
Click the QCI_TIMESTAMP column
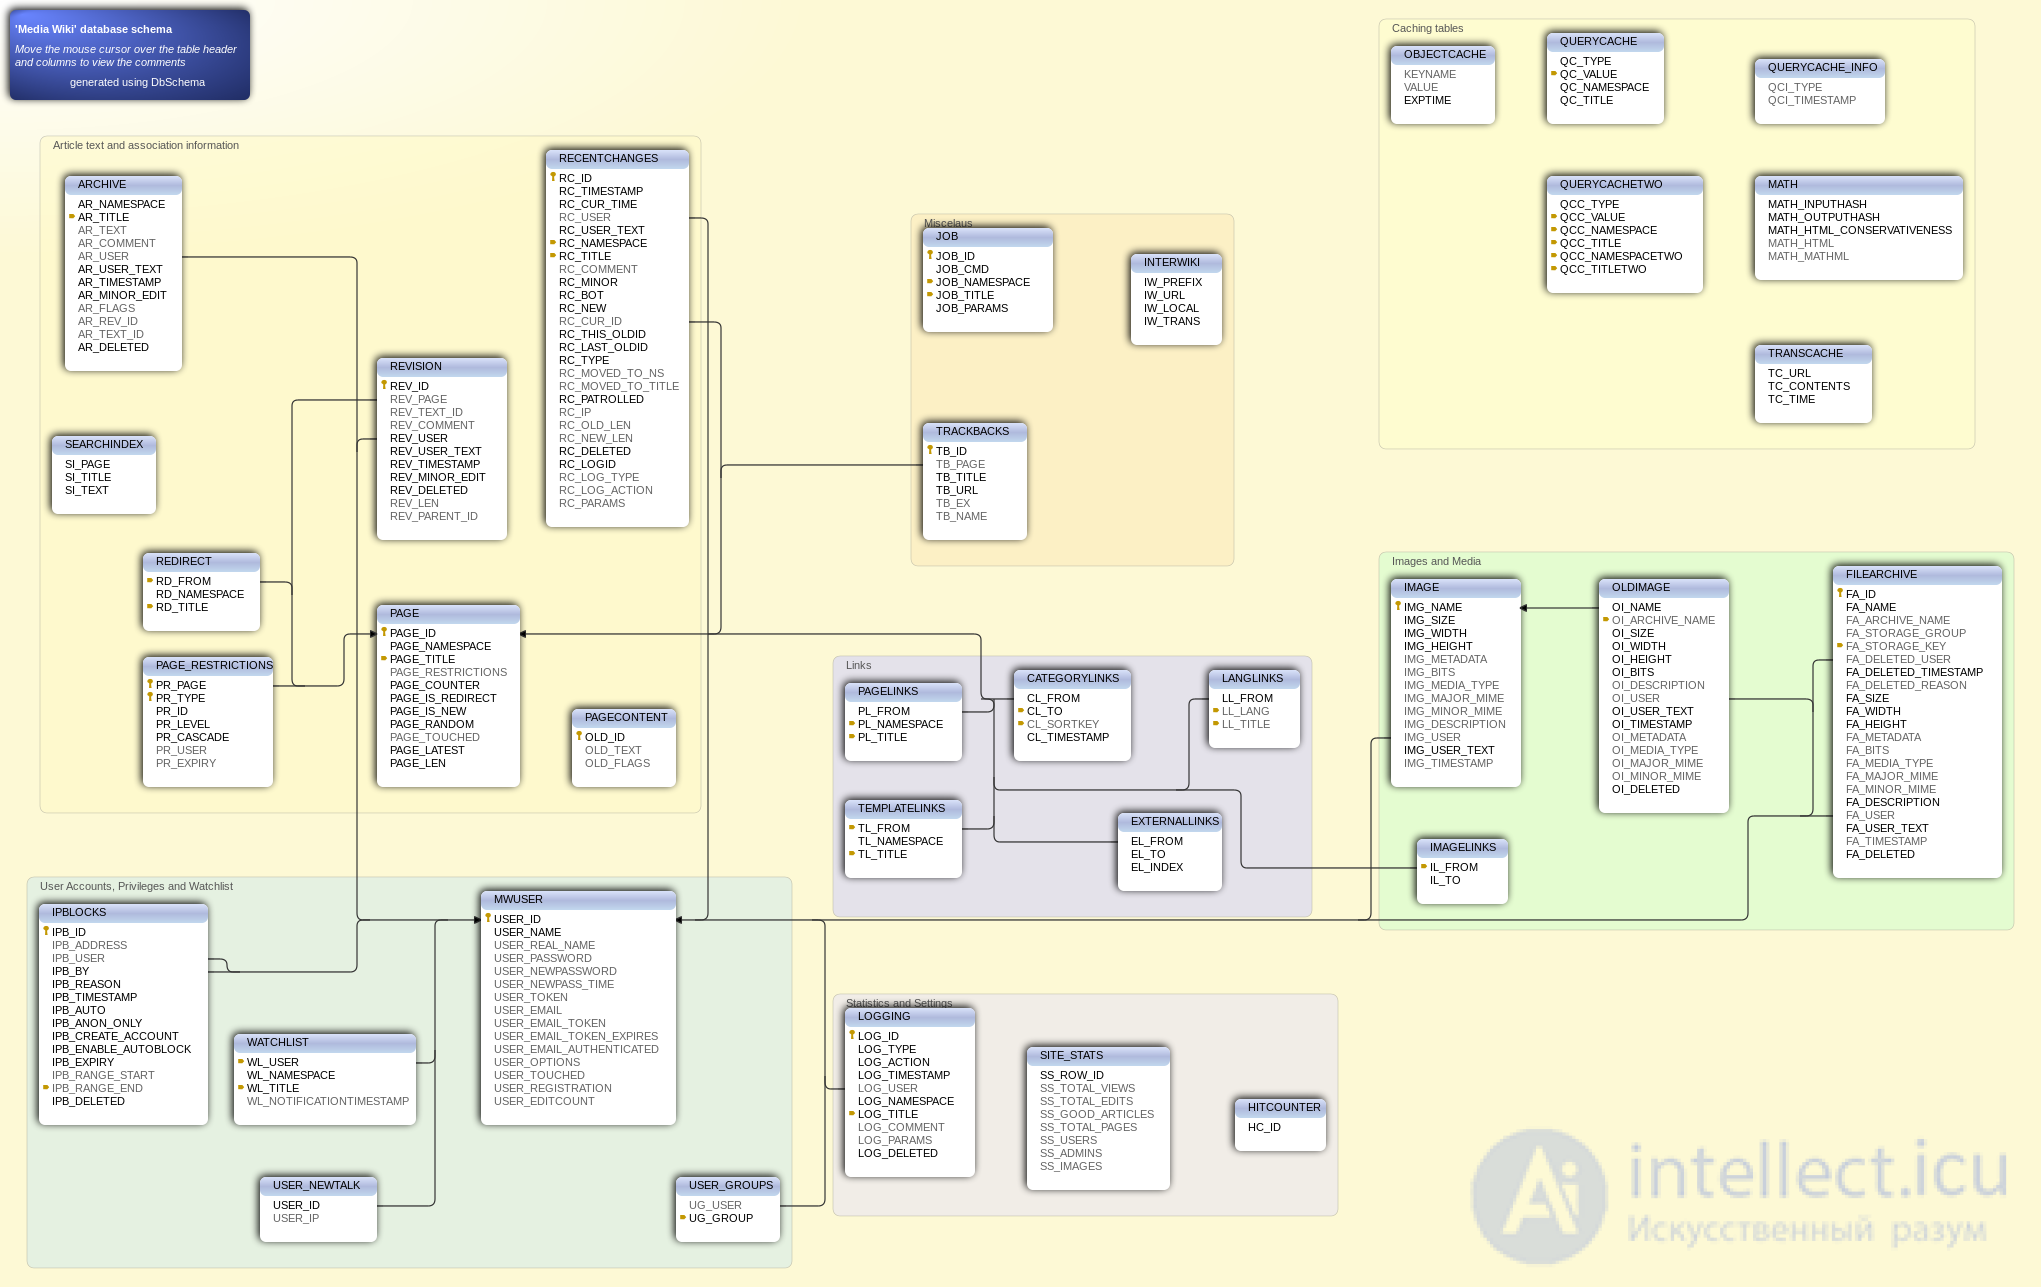tap(1812, 100)
